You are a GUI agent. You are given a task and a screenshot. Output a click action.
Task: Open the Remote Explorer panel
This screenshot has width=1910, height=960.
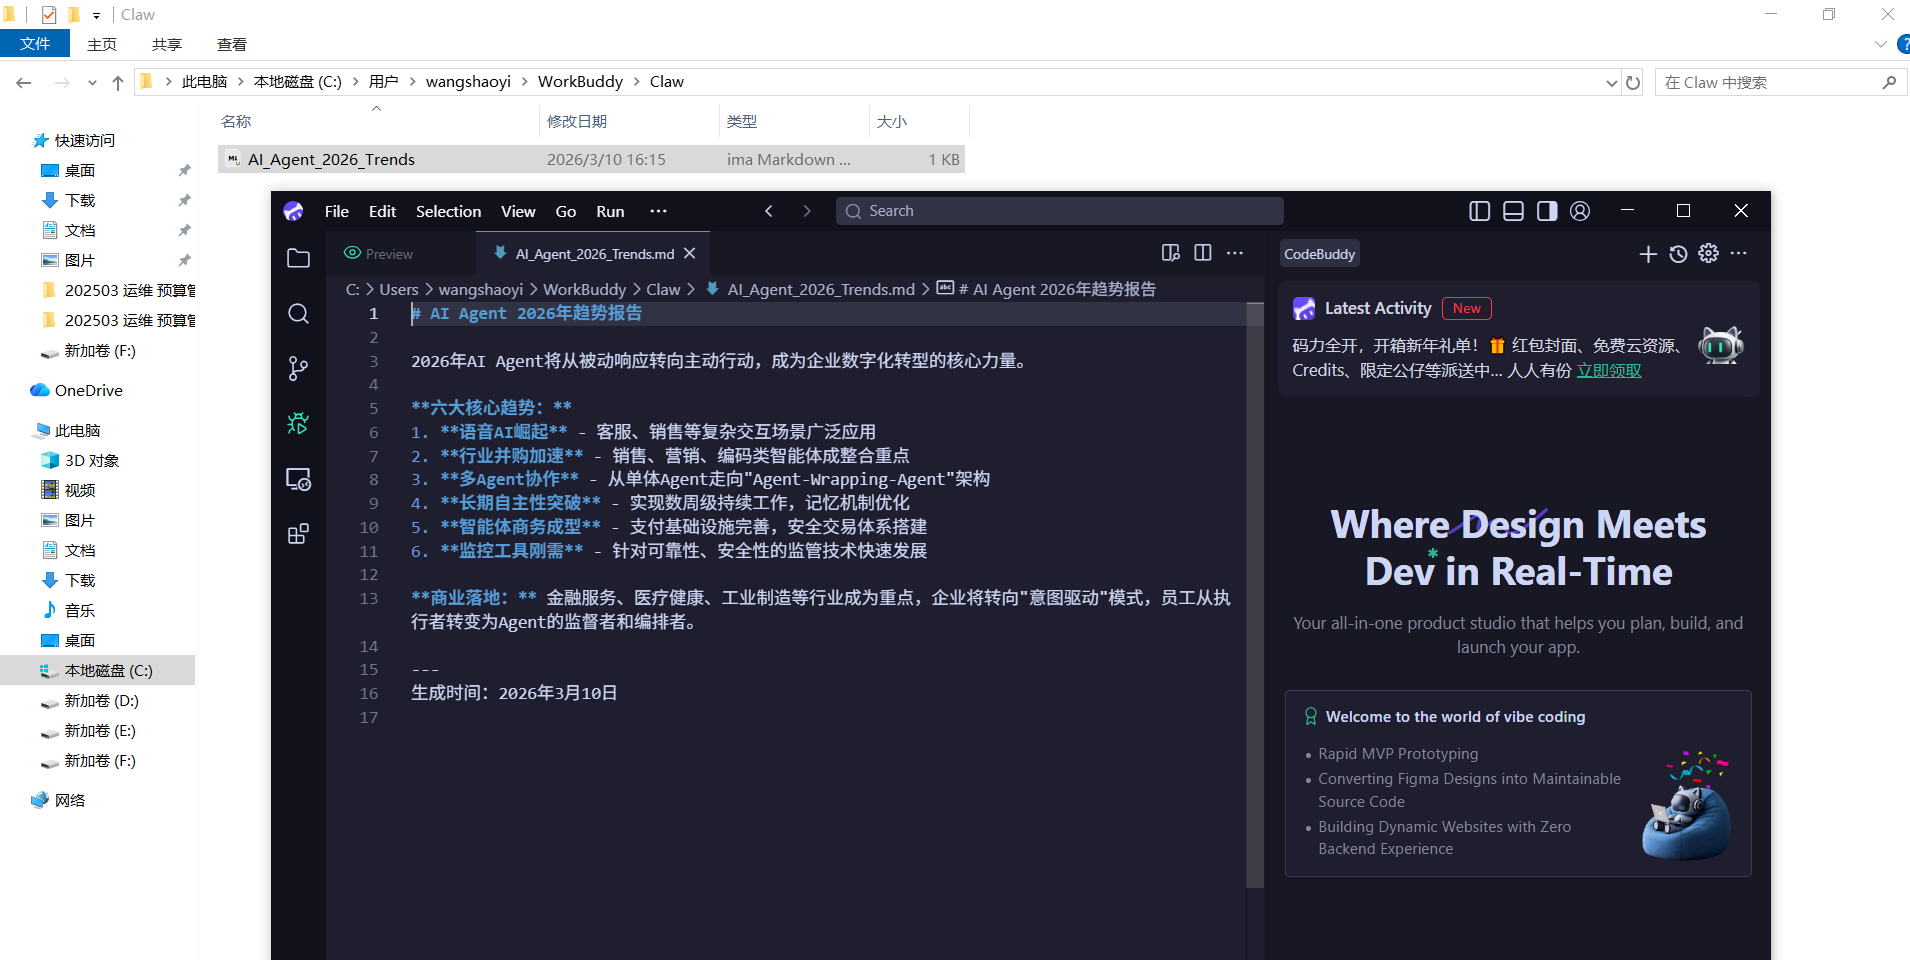(x=298, y=479)
